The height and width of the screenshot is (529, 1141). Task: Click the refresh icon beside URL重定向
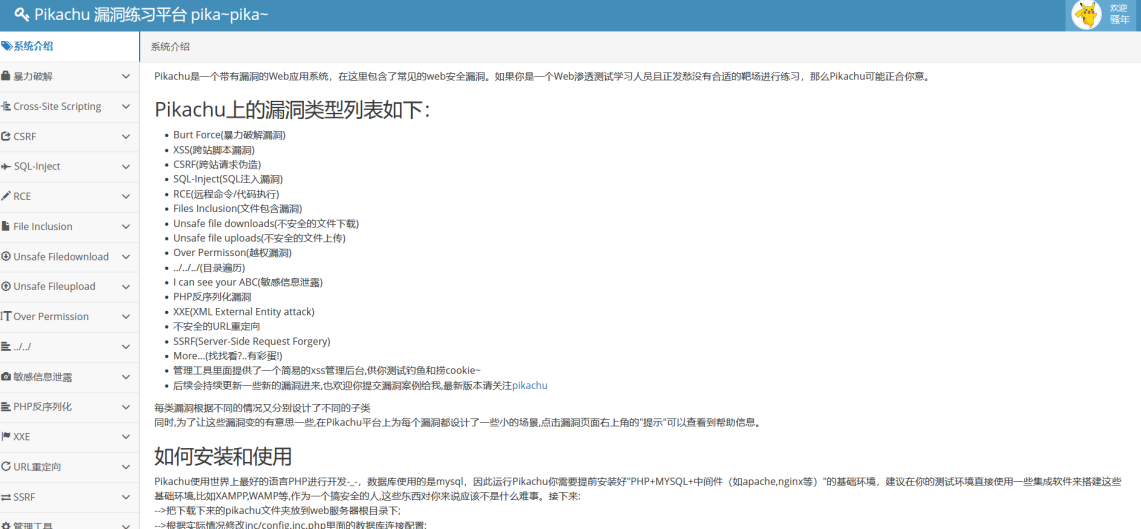coord(6,466)
